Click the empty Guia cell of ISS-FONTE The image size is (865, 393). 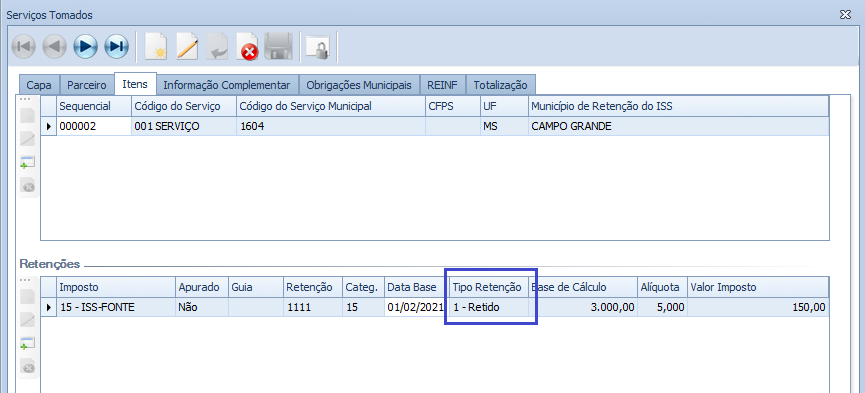(x=255, y=307)
